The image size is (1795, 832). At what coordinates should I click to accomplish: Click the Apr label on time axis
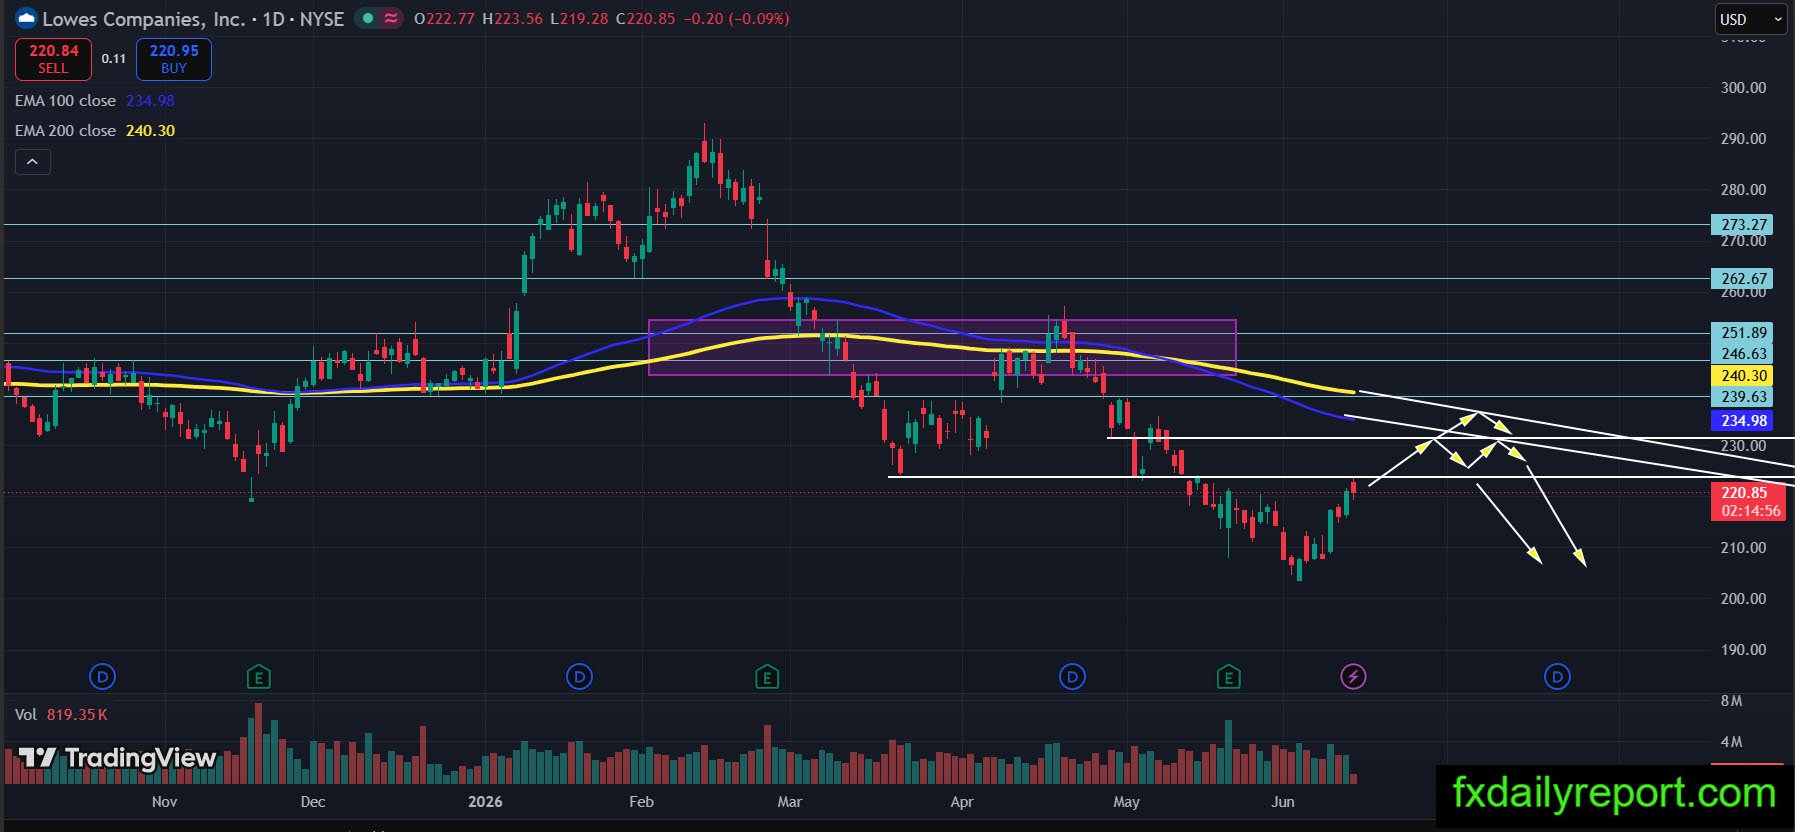pos(962,802)
